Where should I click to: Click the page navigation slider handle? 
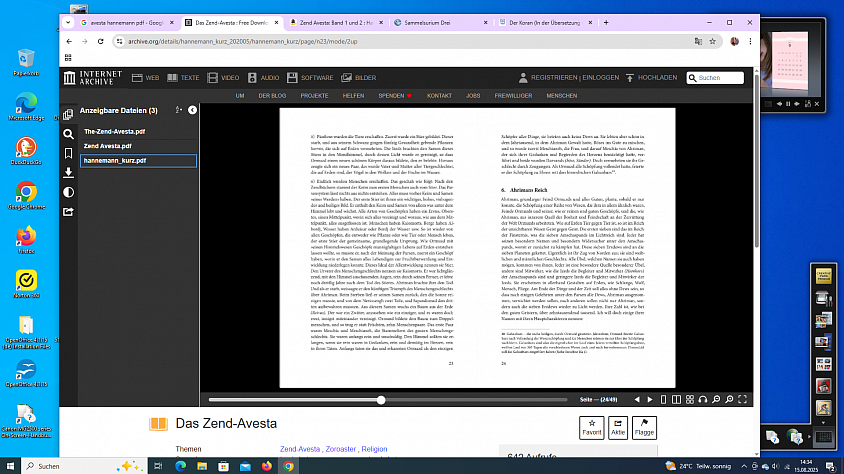pos(381,400)
